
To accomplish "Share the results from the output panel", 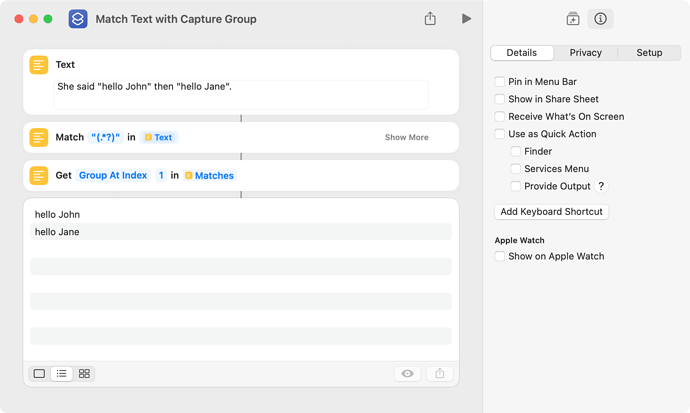I will [440, 373].
